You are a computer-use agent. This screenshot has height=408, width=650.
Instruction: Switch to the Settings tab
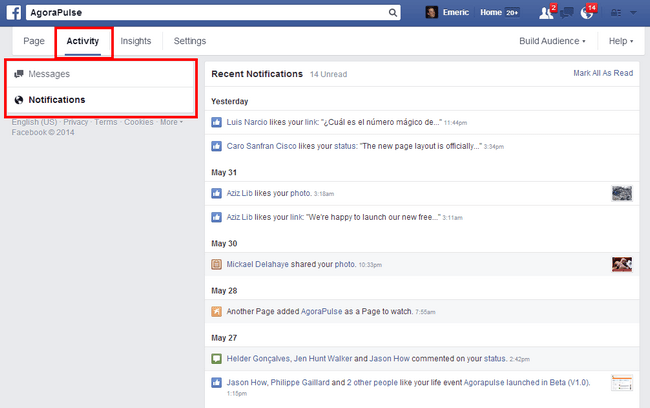coord(190,41)
